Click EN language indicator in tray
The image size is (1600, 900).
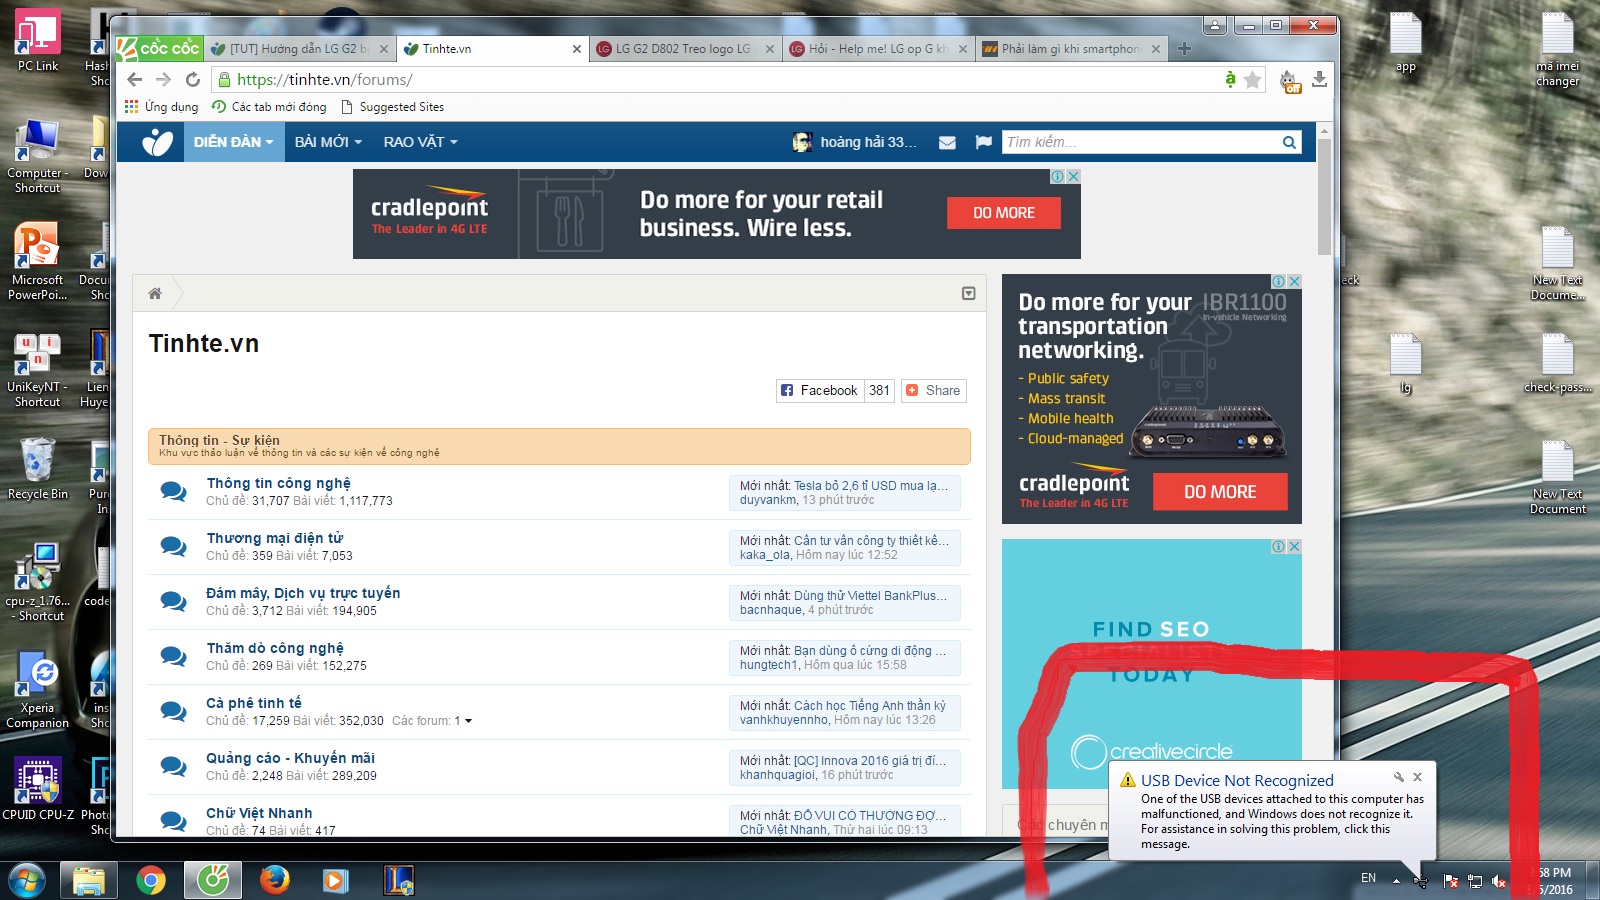1368,878
